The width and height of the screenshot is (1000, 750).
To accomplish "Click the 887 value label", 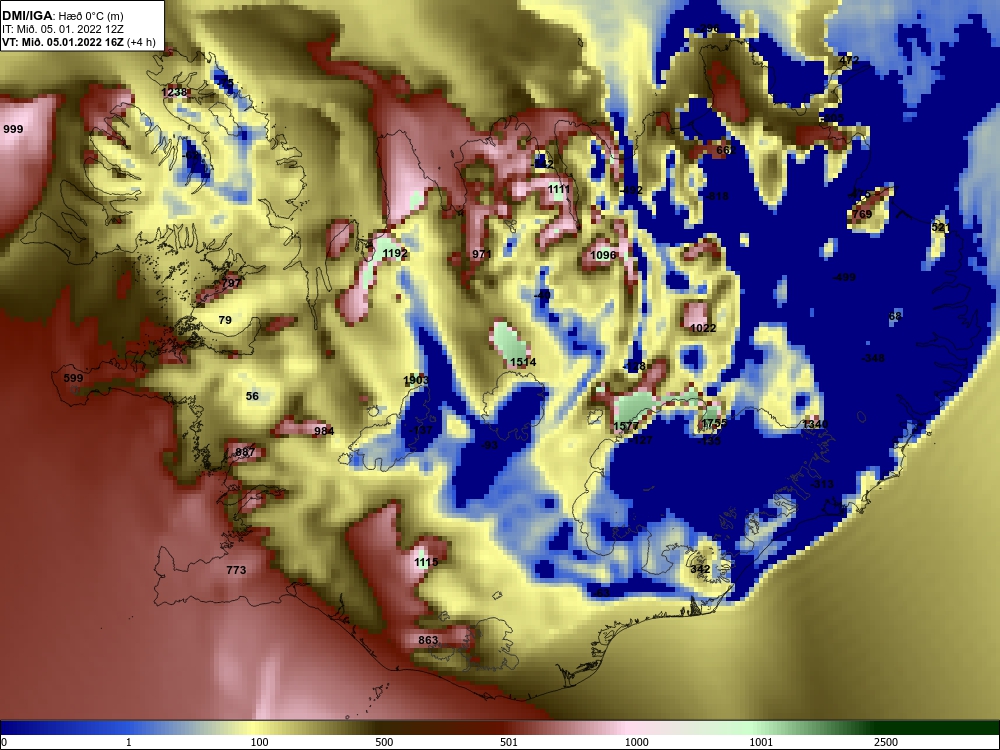I will [245, 452].
